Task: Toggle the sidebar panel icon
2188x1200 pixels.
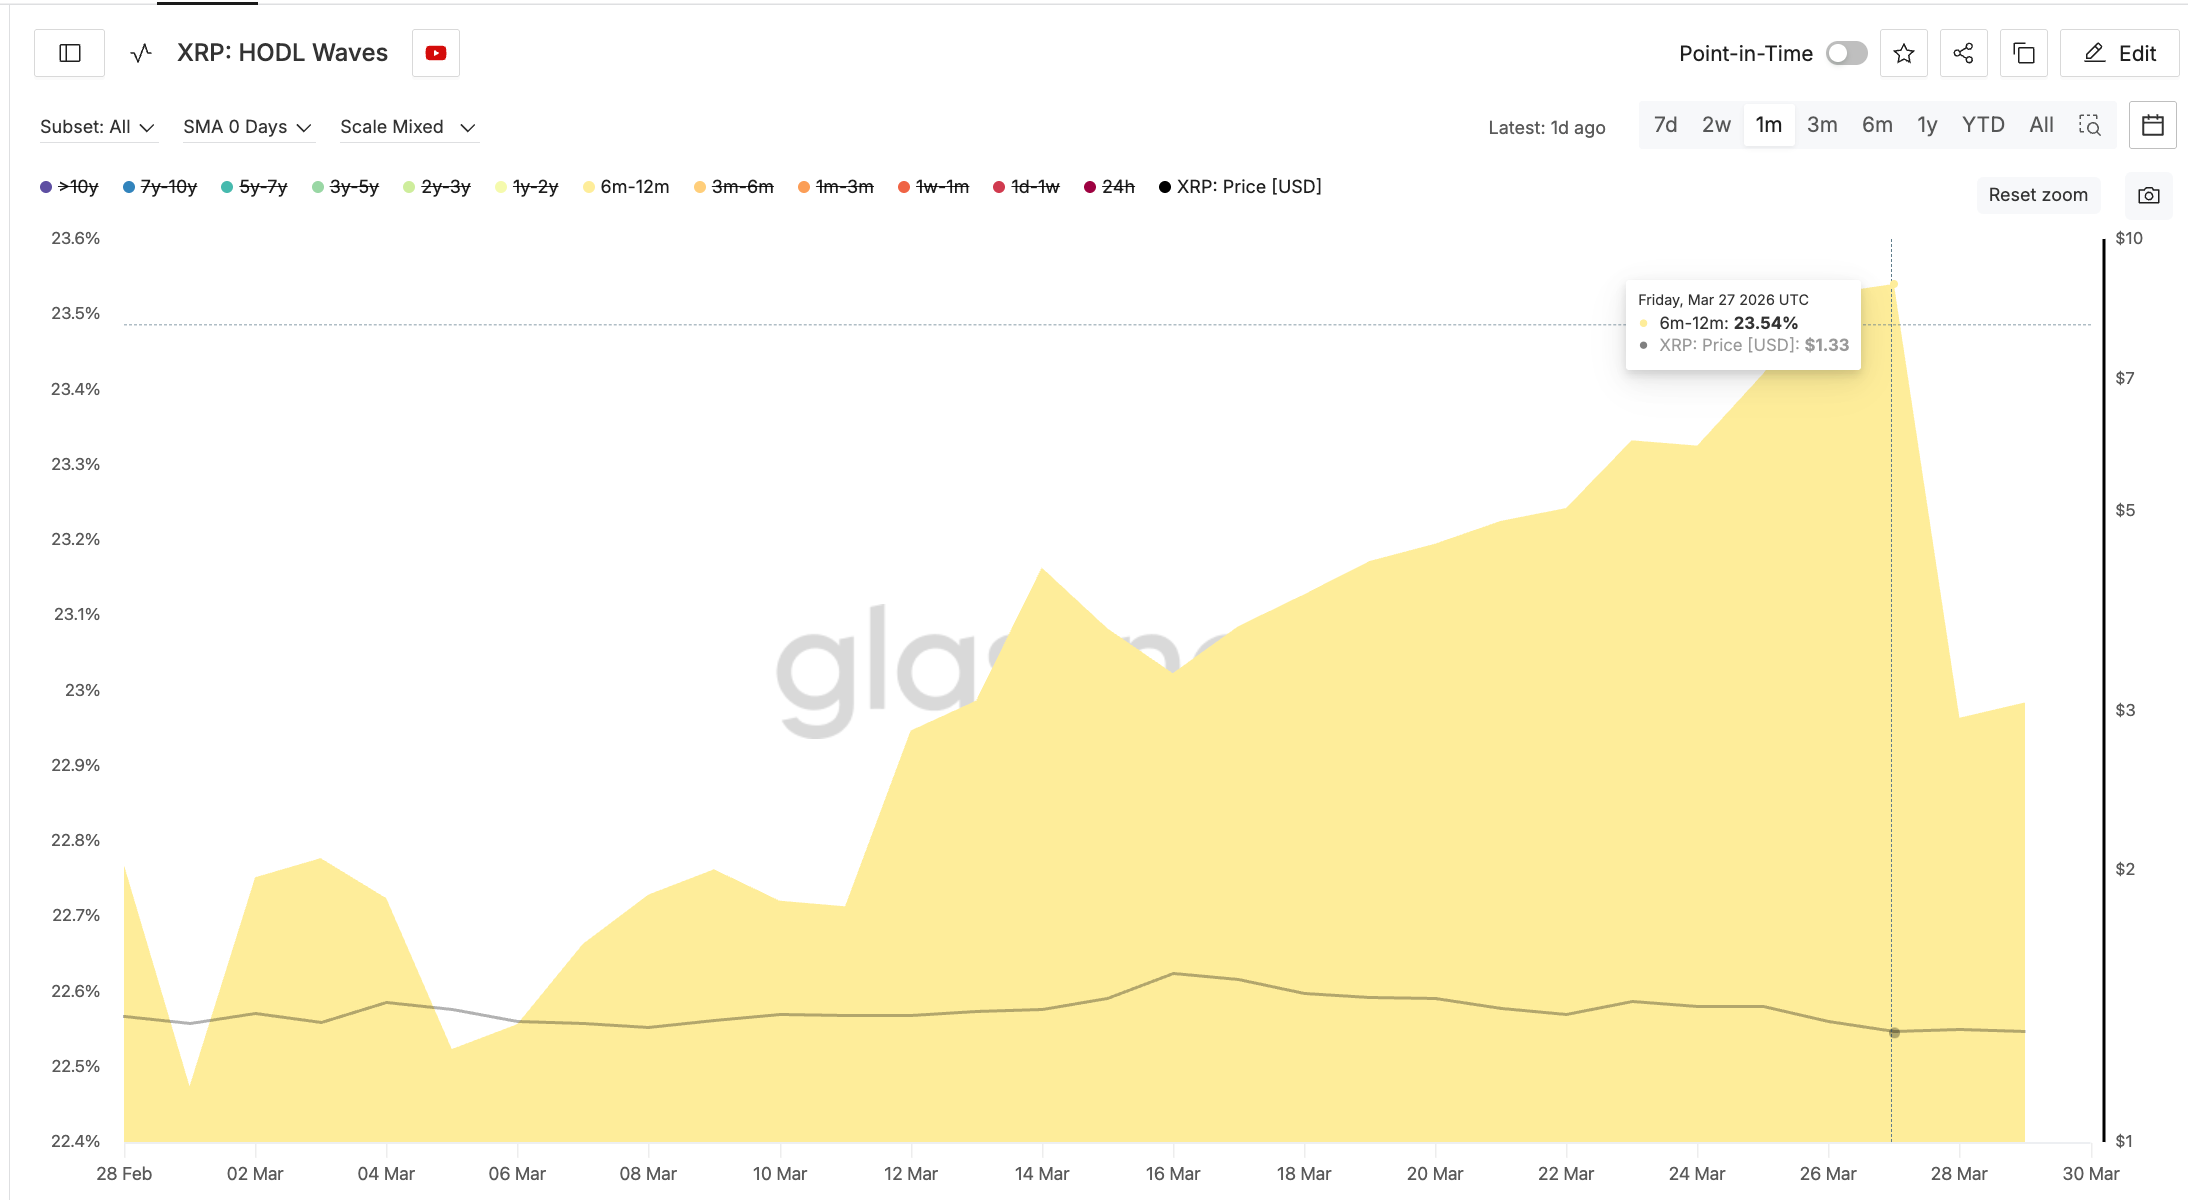Action: point(69,53)
